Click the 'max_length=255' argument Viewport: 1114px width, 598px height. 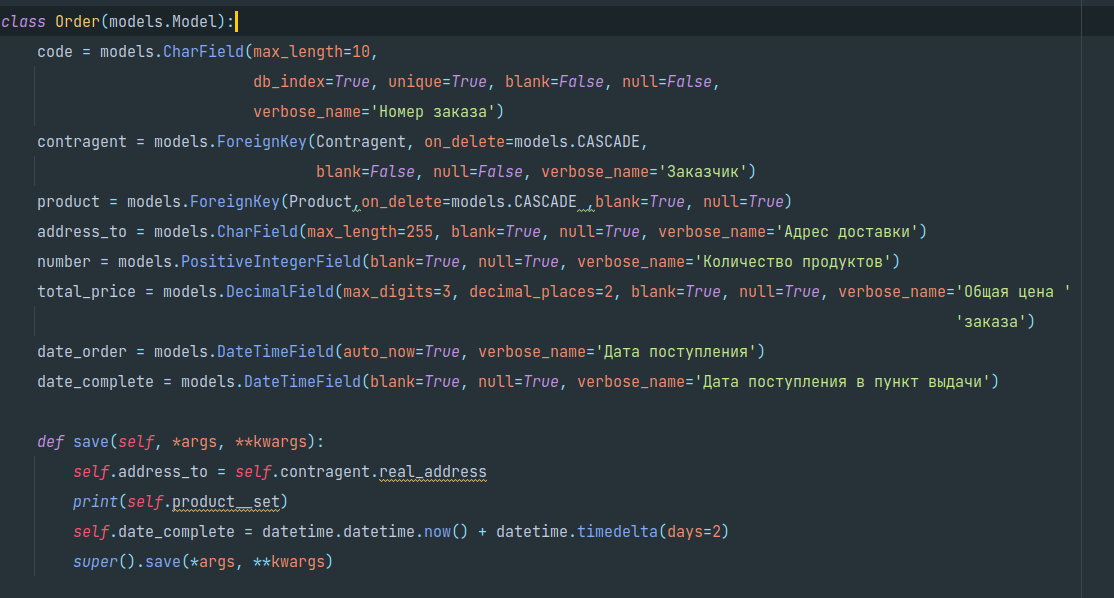pyautogui.click(x=370, y=232)
